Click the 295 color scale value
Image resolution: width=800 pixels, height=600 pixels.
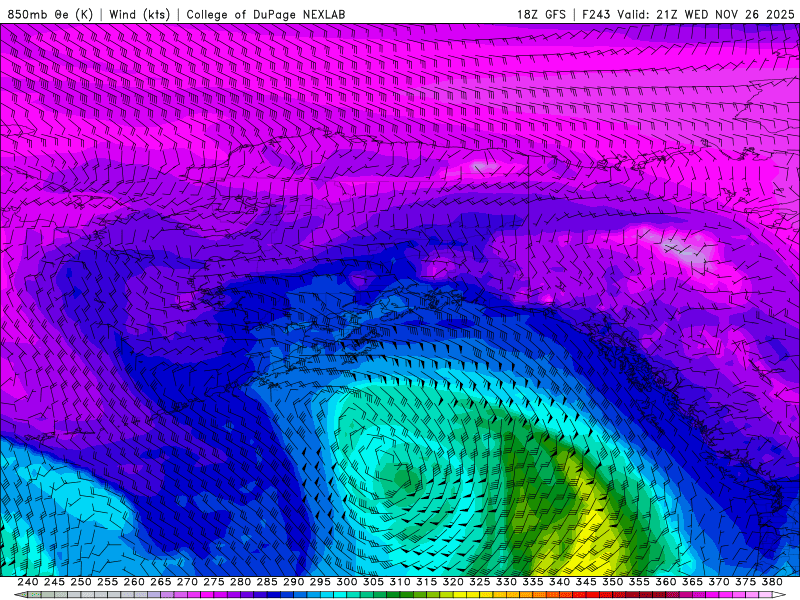[320, 582]
